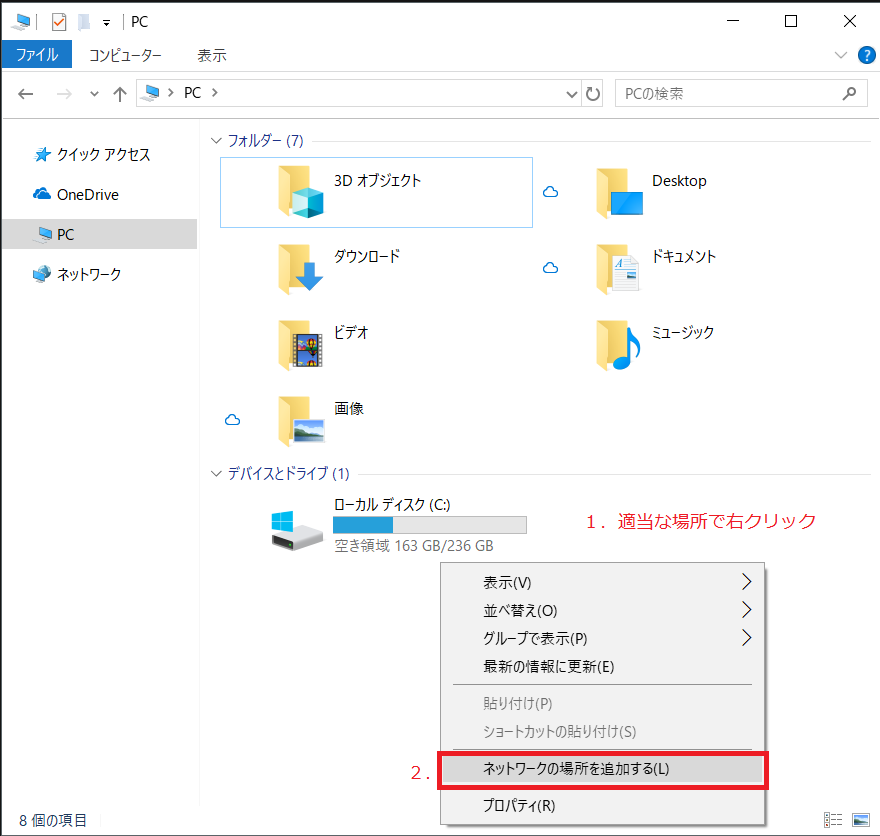Click the help question mark icon

point(866,55)
